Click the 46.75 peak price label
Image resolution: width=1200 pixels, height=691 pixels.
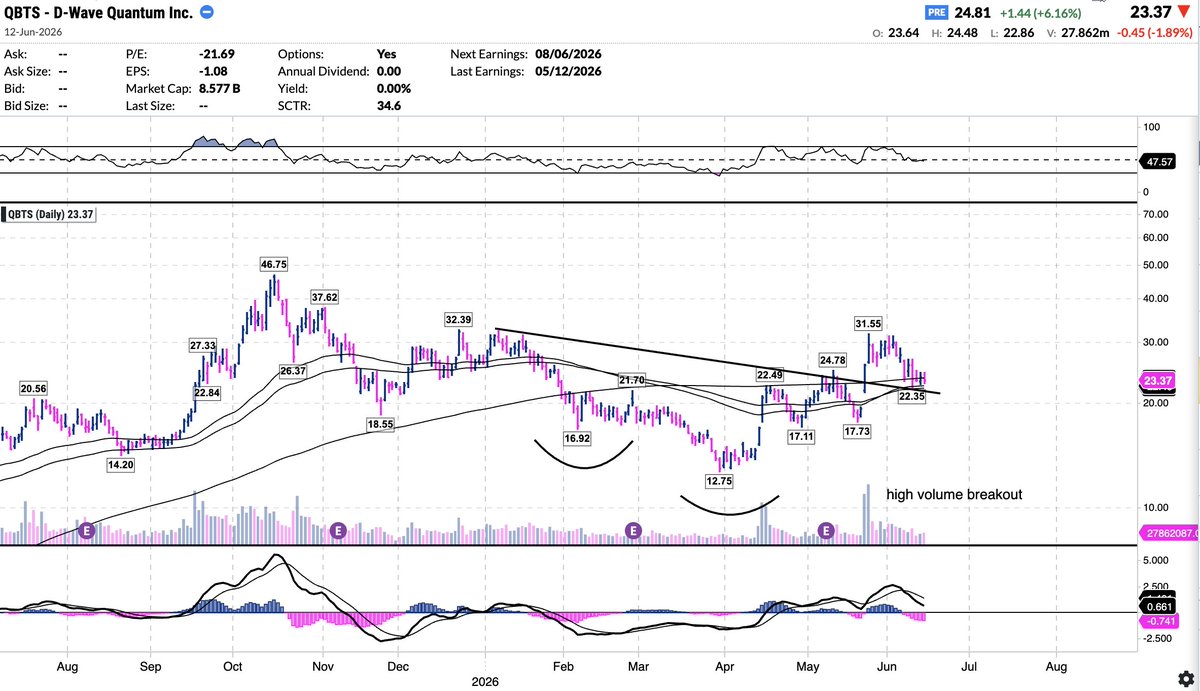coord(273,265)
